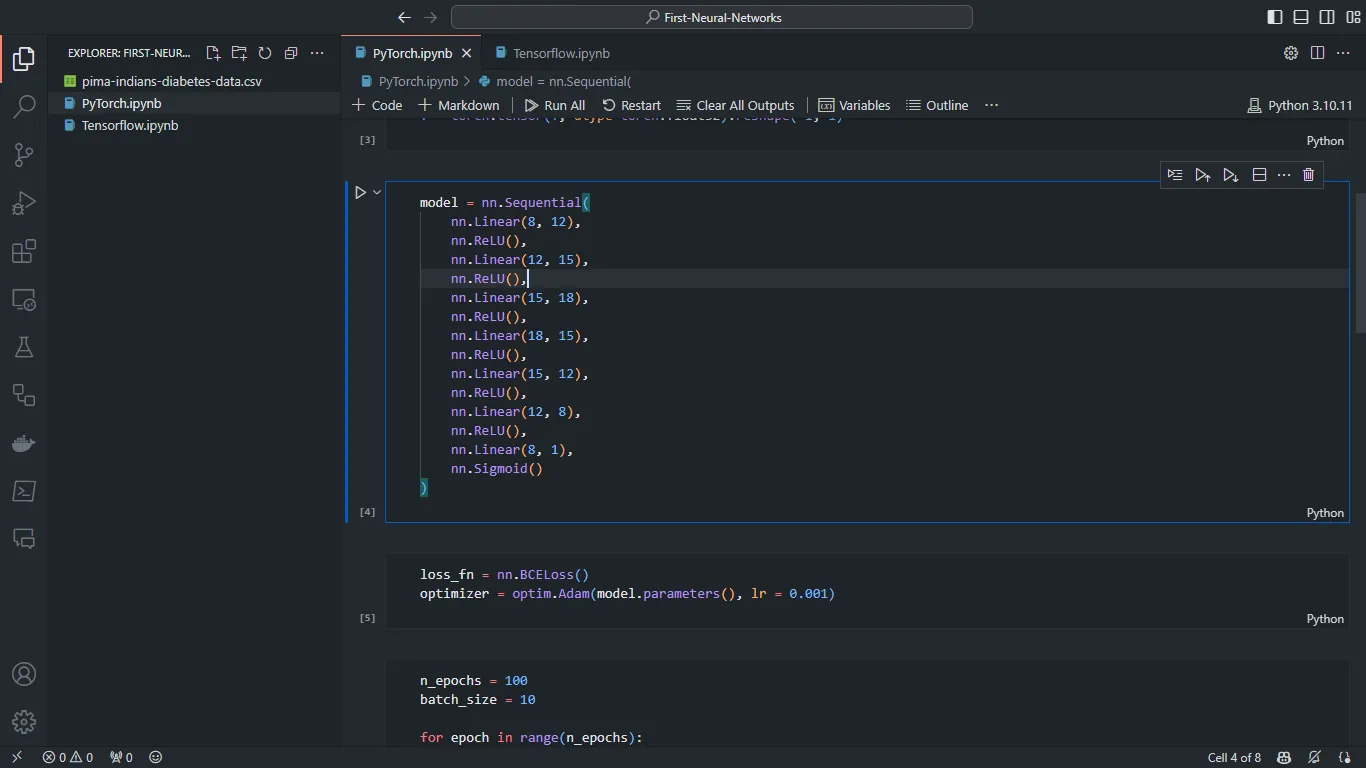Toggle the primary side bar layout
The image size is (1366, 768).
pos(1275,17)
